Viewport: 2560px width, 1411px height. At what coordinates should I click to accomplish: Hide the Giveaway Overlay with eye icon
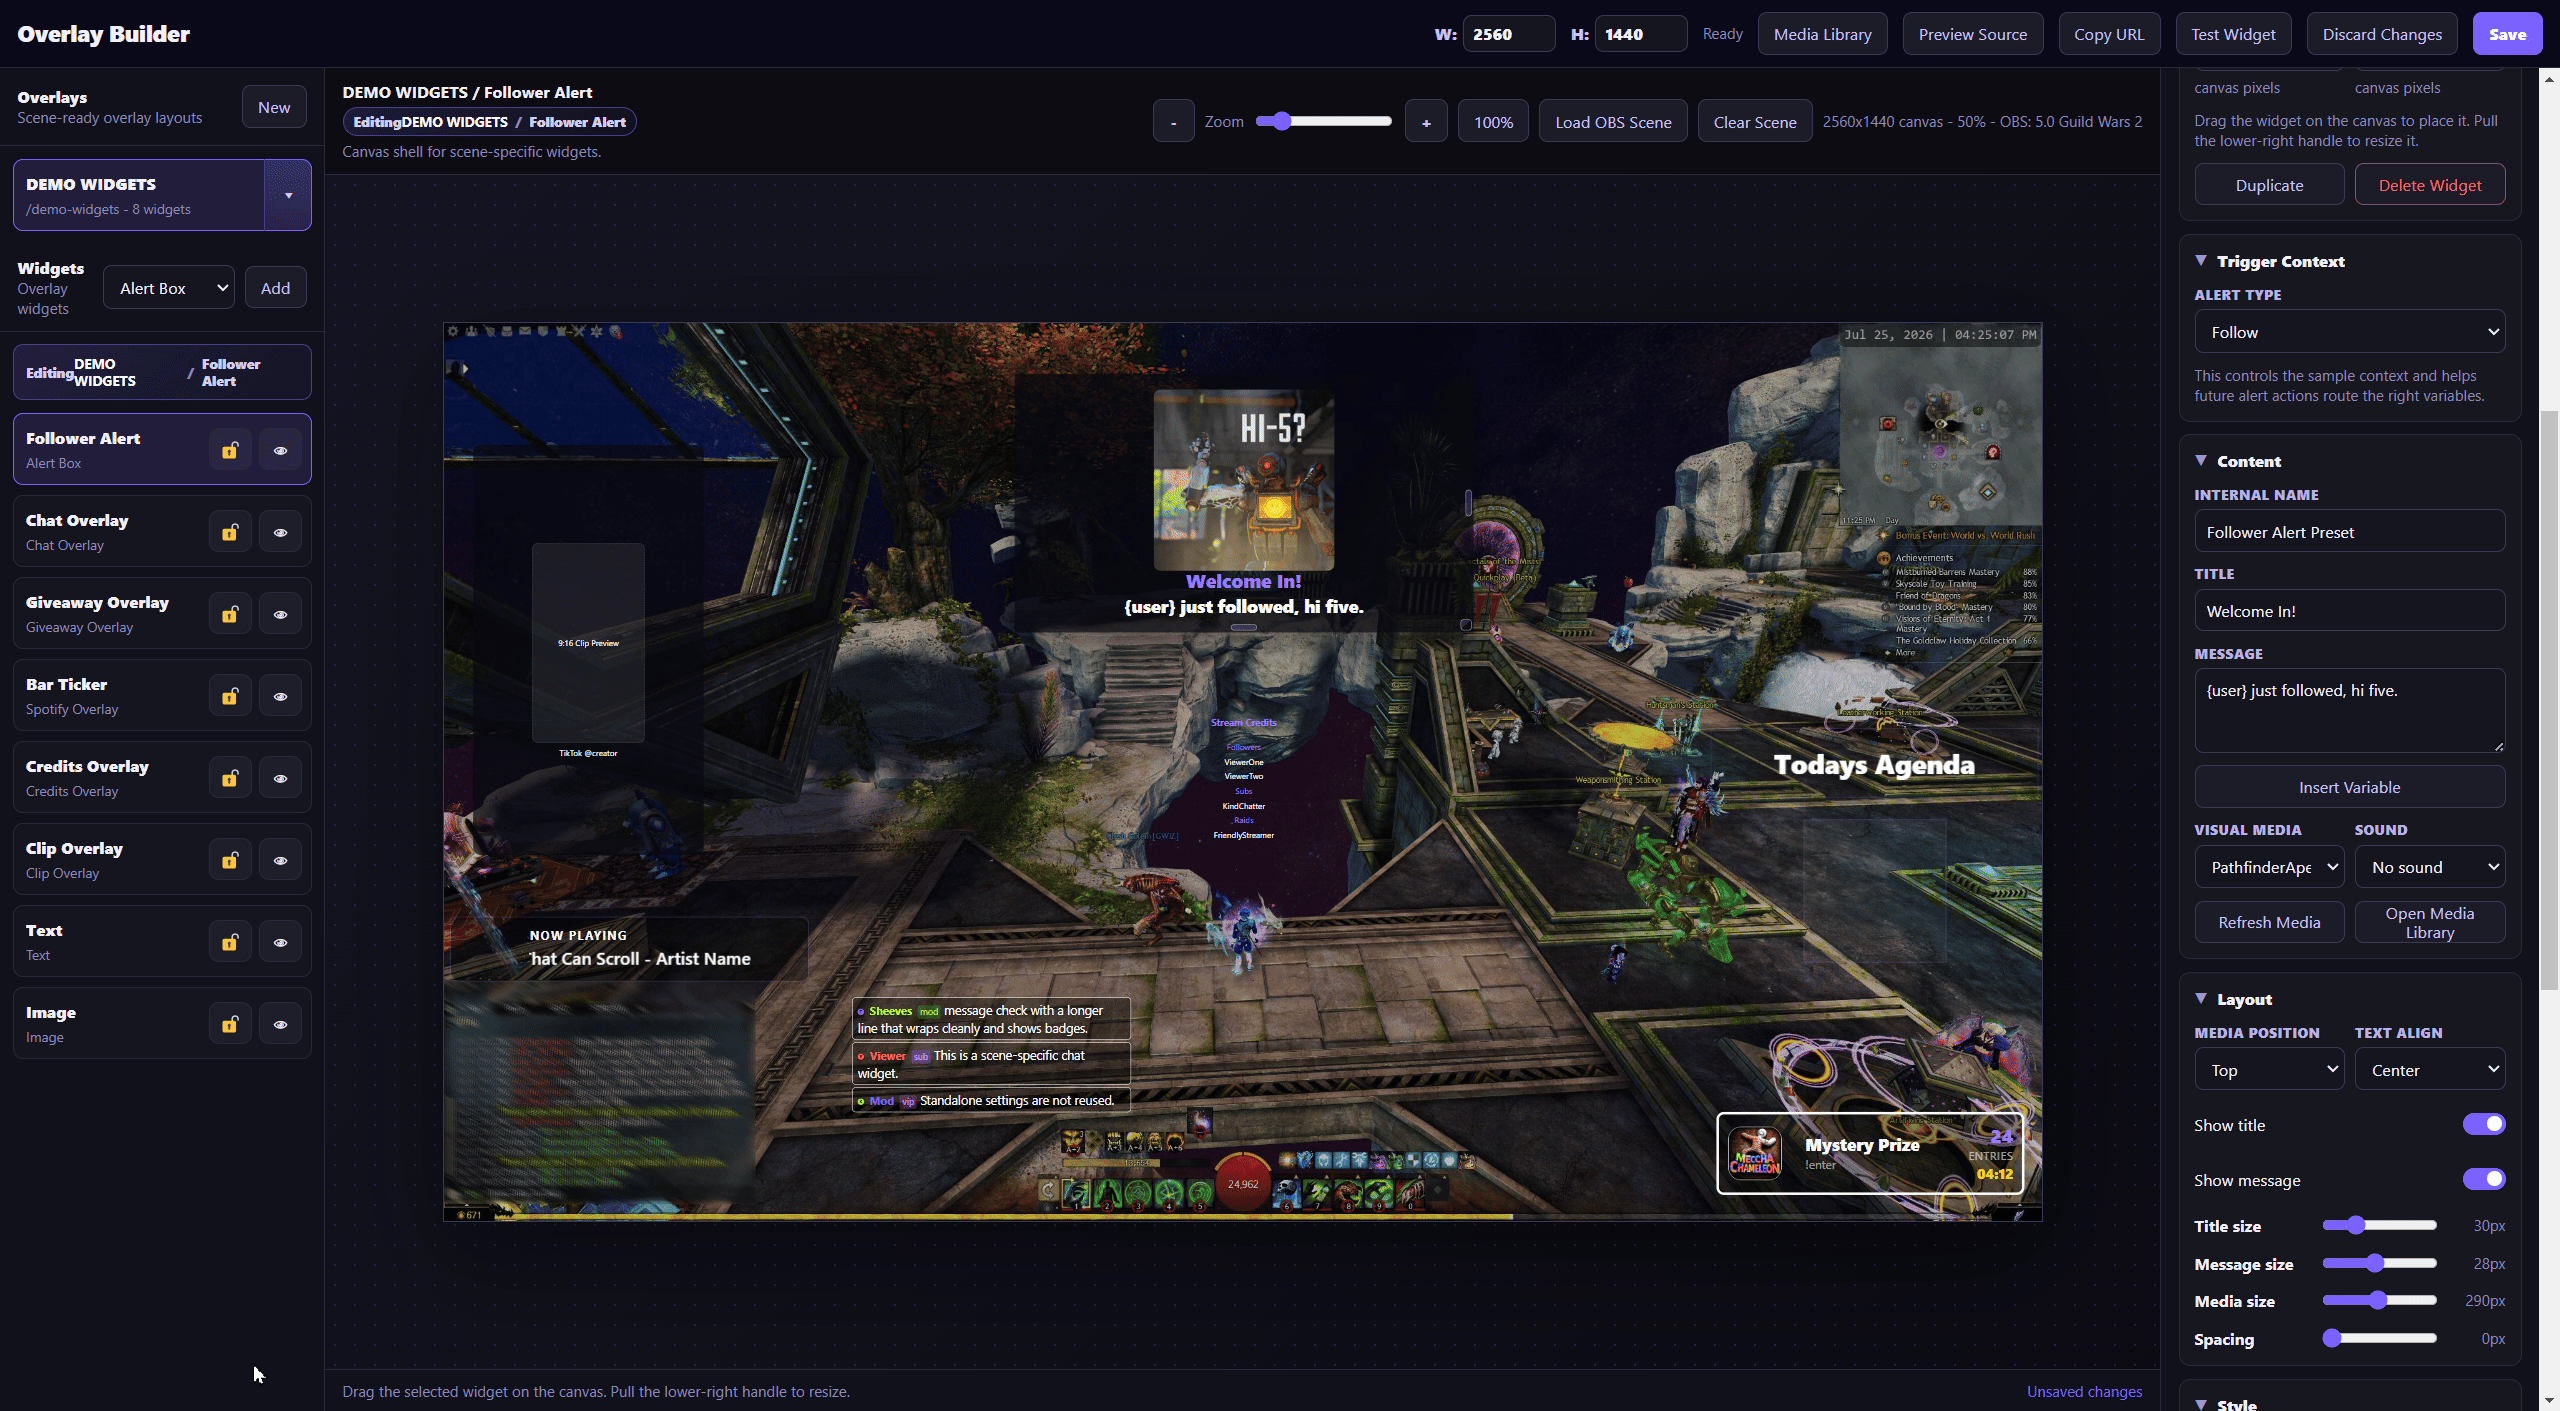280,614
